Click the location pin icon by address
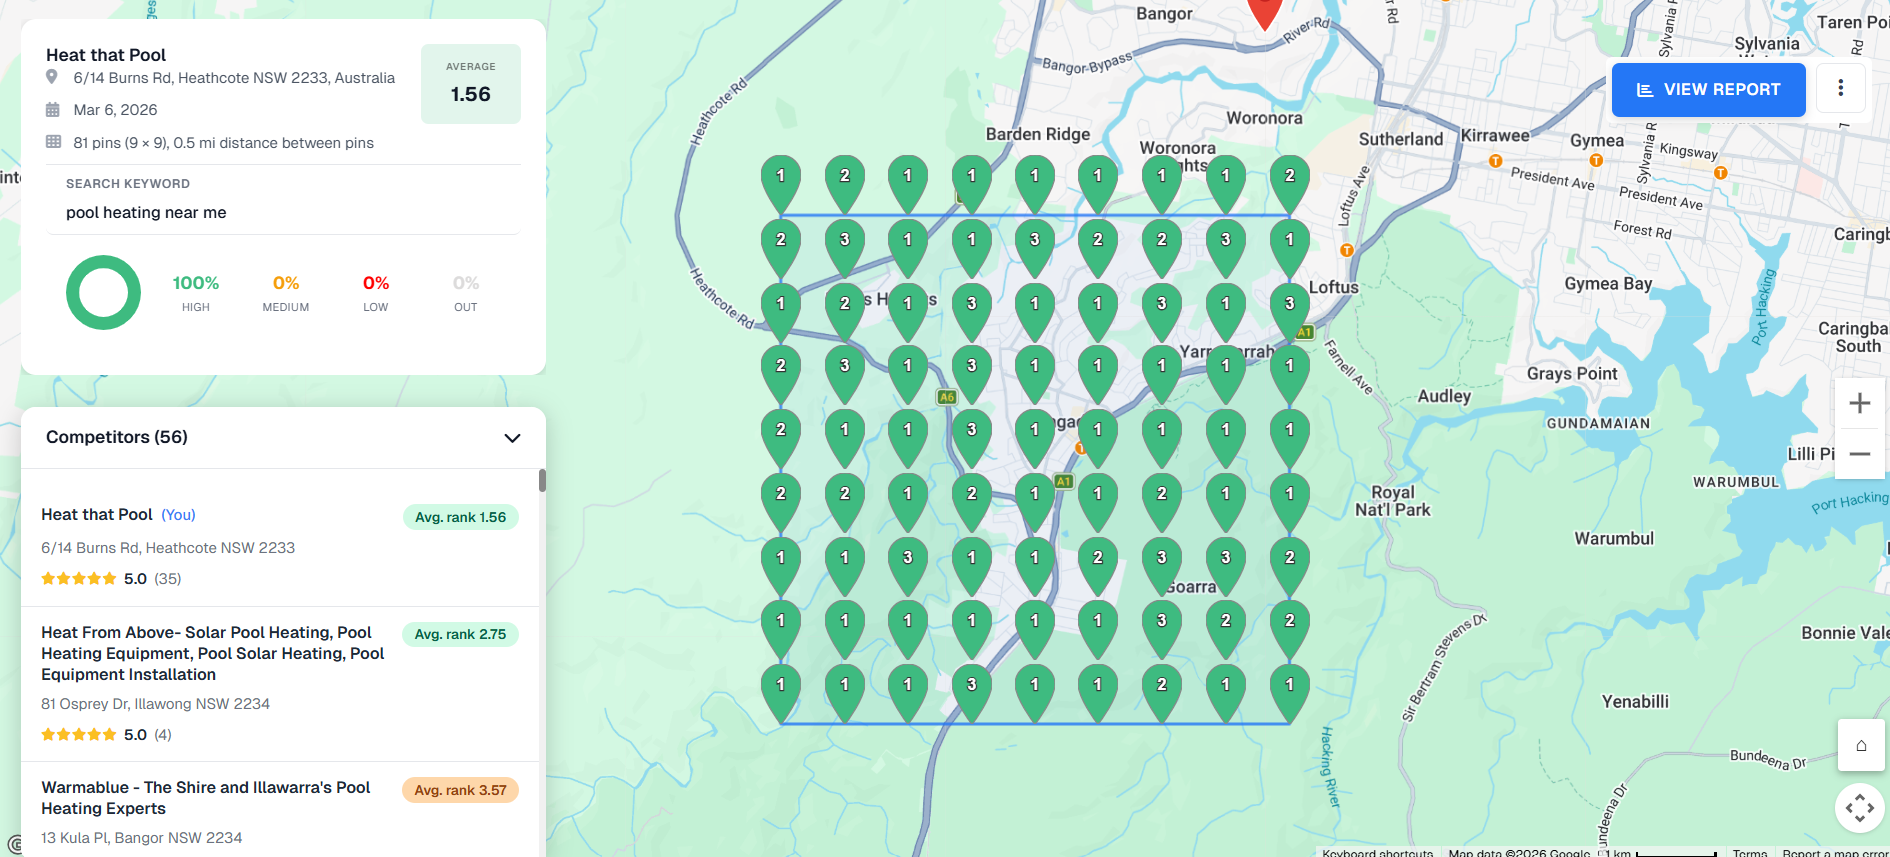Image resolution: width=1890 pixels, height=857 pixels. coord(52,77)
